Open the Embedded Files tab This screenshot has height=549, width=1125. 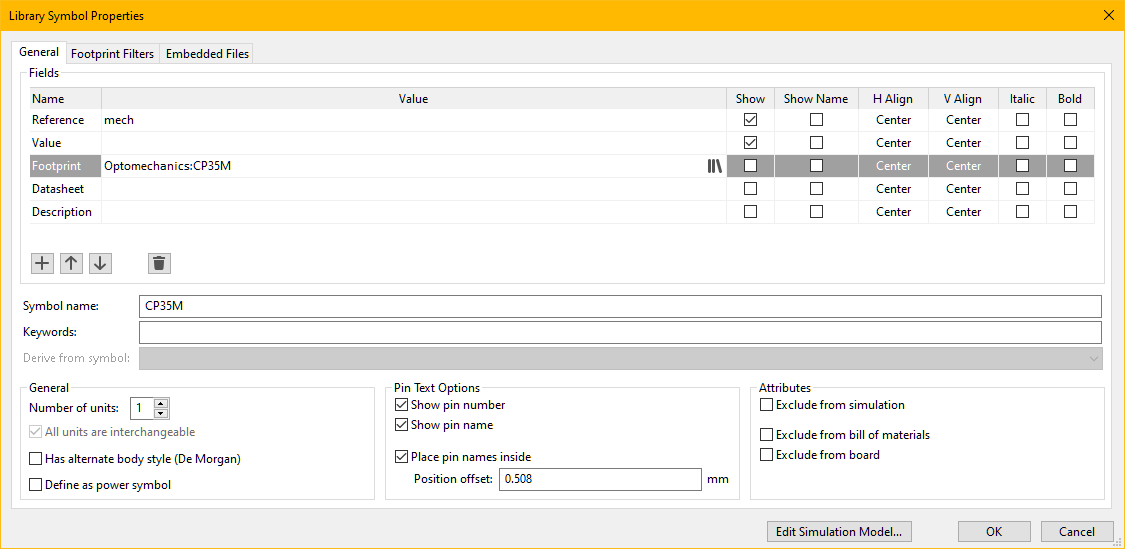(x=207, y=54)
